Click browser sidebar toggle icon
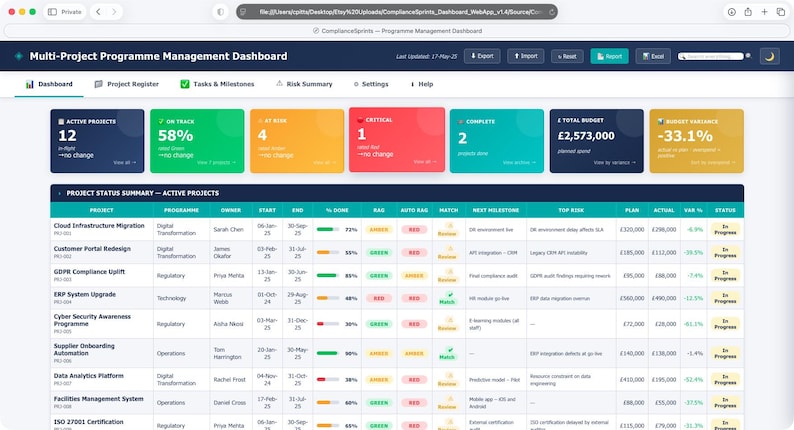 (52, 12)
